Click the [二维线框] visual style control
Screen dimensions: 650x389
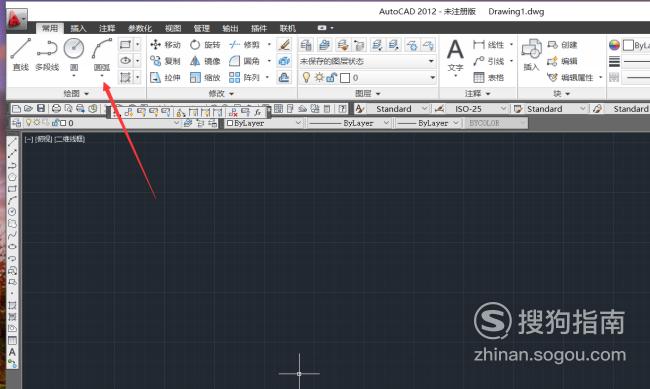pyautogui.click(x=69, y=139)
